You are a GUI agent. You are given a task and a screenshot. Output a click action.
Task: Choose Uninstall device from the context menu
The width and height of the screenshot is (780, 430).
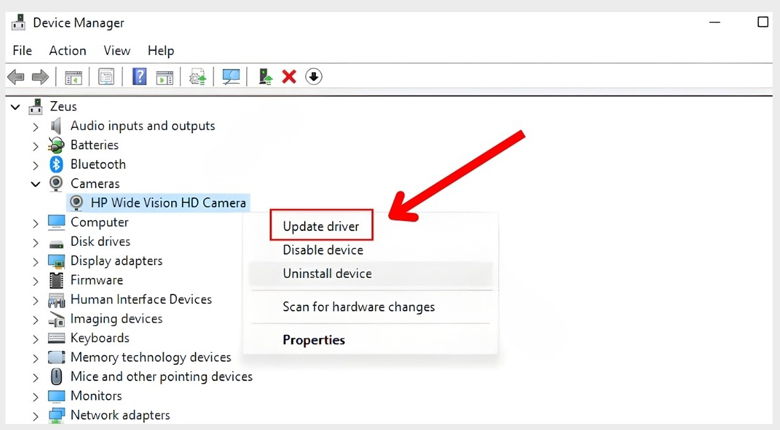click(x=327, y=273)
